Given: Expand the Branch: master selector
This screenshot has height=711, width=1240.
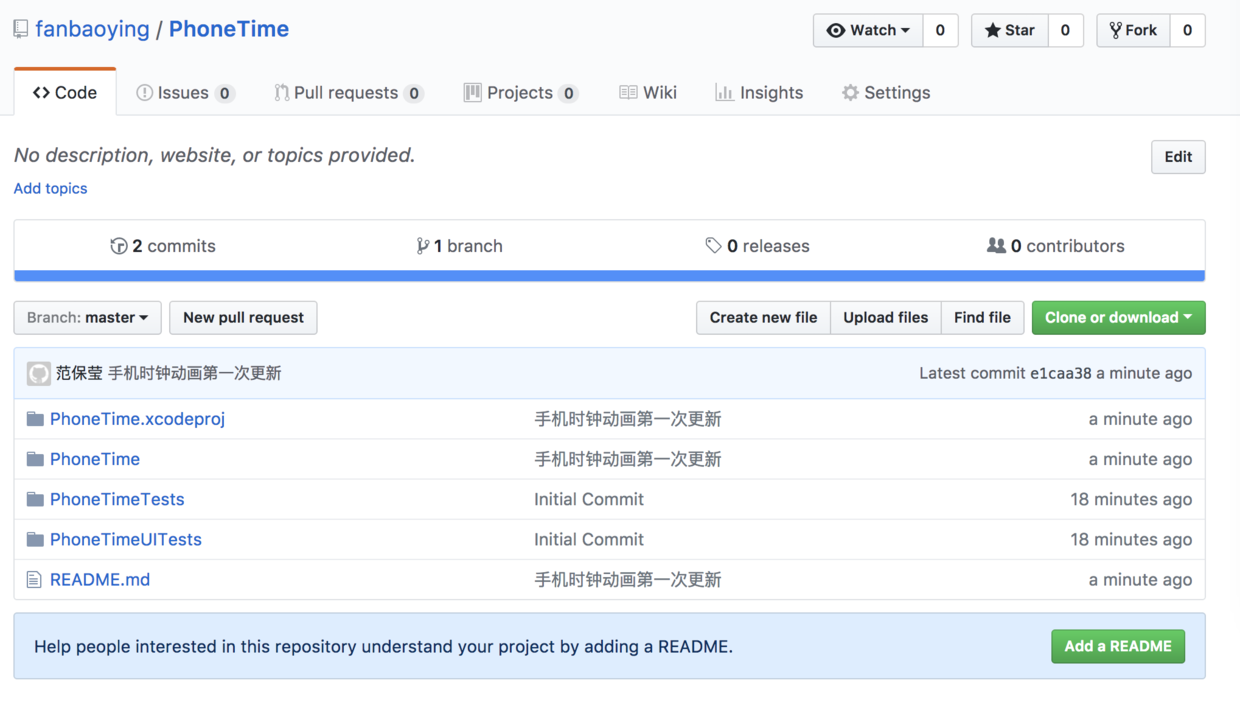Looking at the screenshot, I should click(88, 318).
